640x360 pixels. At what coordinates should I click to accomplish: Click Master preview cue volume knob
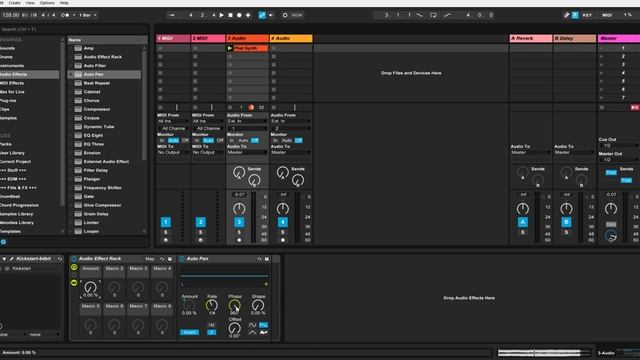[611, 236]
